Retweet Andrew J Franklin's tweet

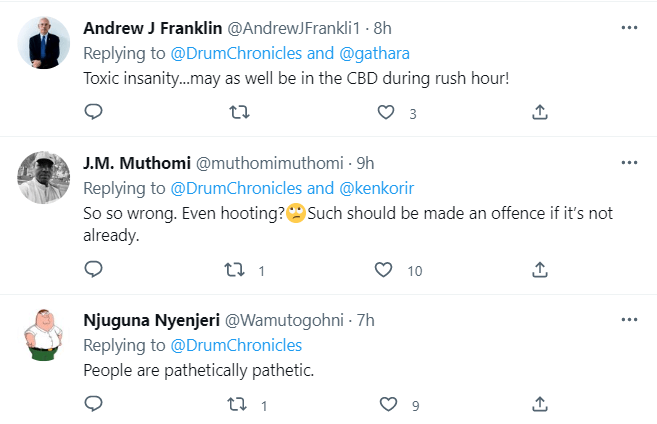240,112
